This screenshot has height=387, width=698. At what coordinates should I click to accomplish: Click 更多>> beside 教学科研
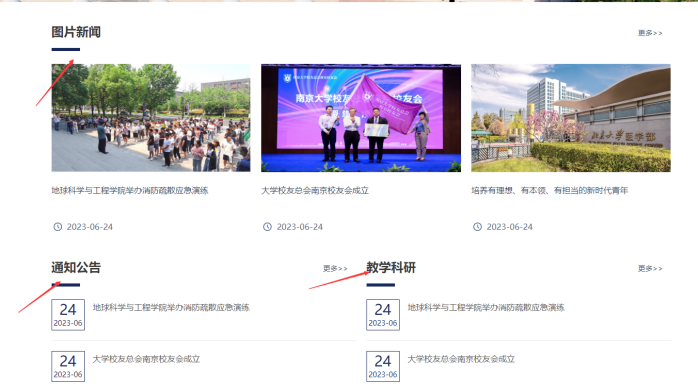[650, 269]
